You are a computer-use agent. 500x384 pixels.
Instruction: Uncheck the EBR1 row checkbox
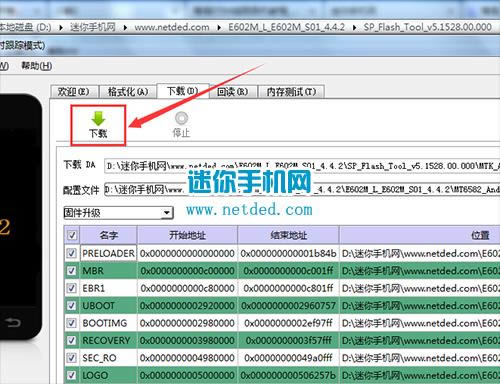(x=72, y=288)
